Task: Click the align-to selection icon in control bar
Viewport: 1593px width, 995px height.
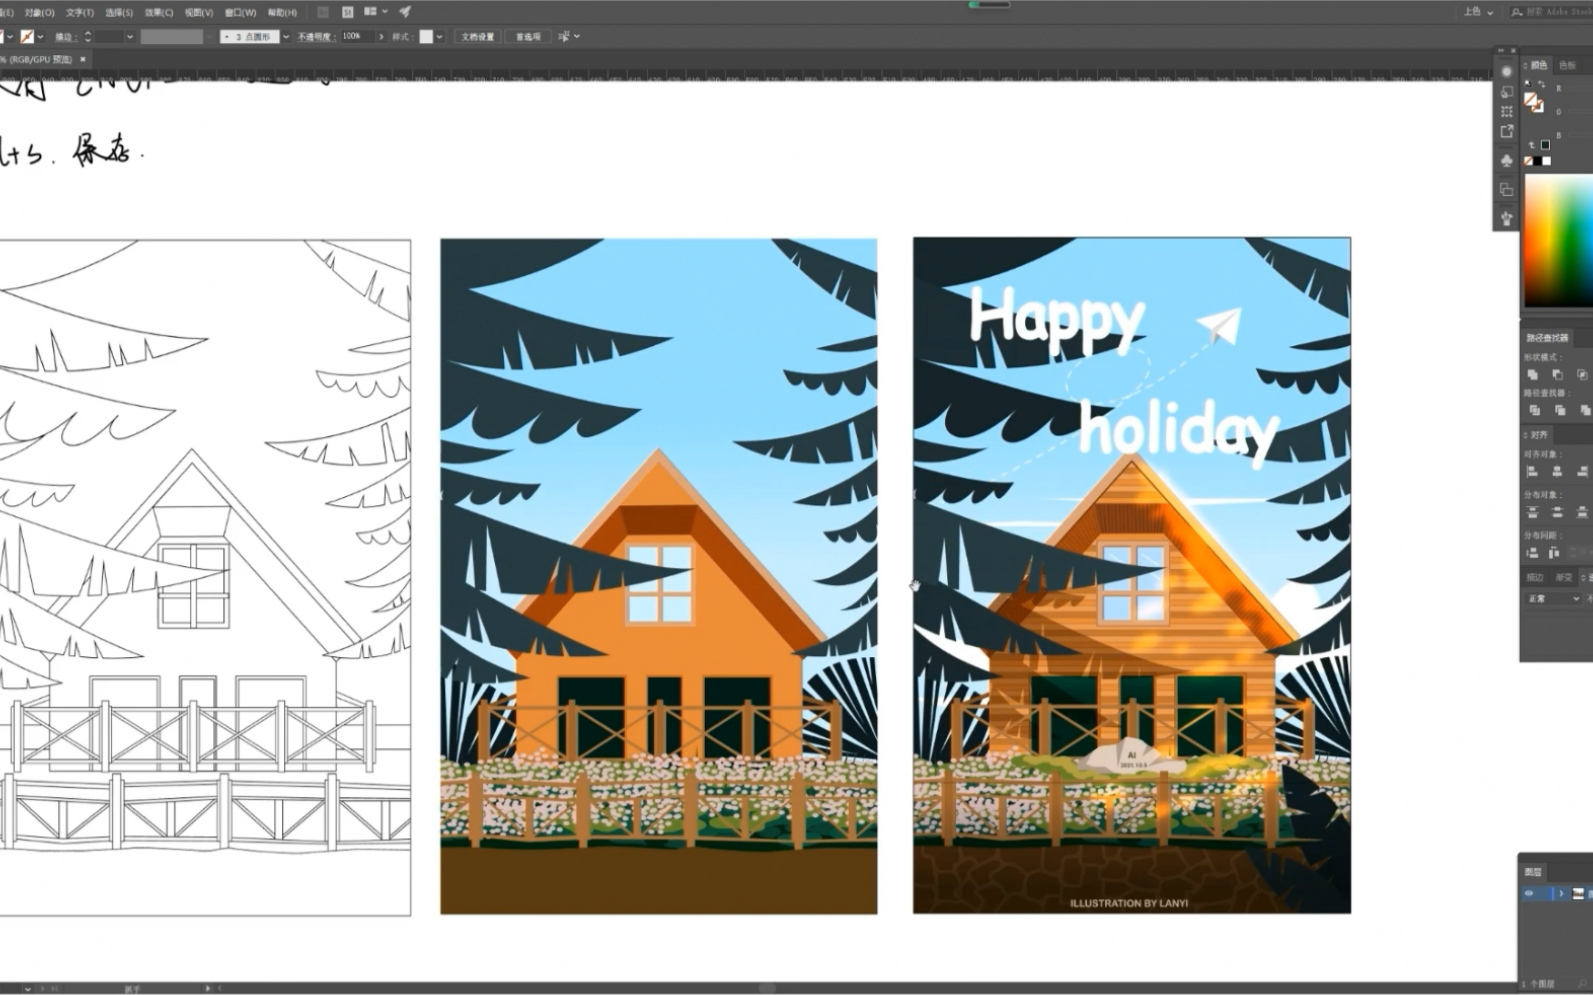Action: tap(564, 37)
